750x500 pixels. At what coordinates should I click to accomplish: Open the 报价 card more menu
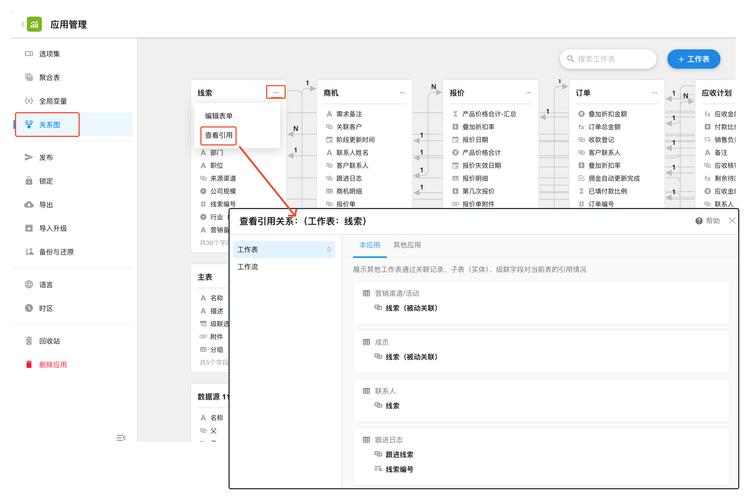[529, 92]
